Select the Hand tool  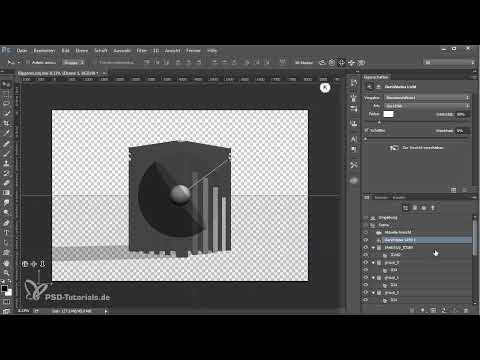pos(6,263)
